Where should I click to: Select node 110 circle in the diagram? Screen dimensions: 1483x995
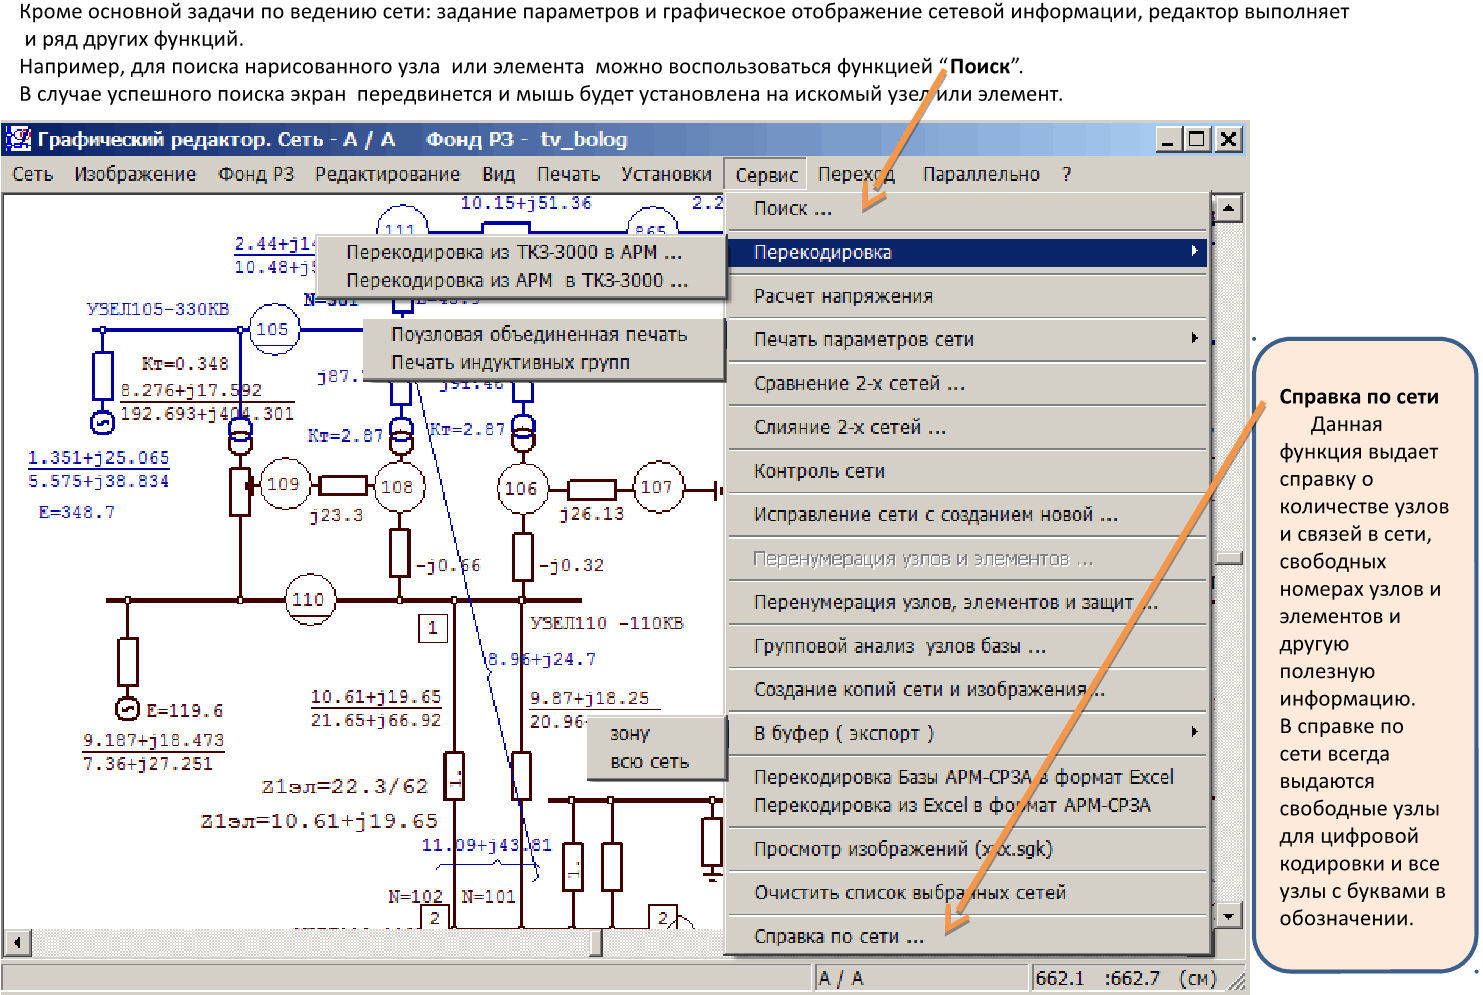(308, 599)
